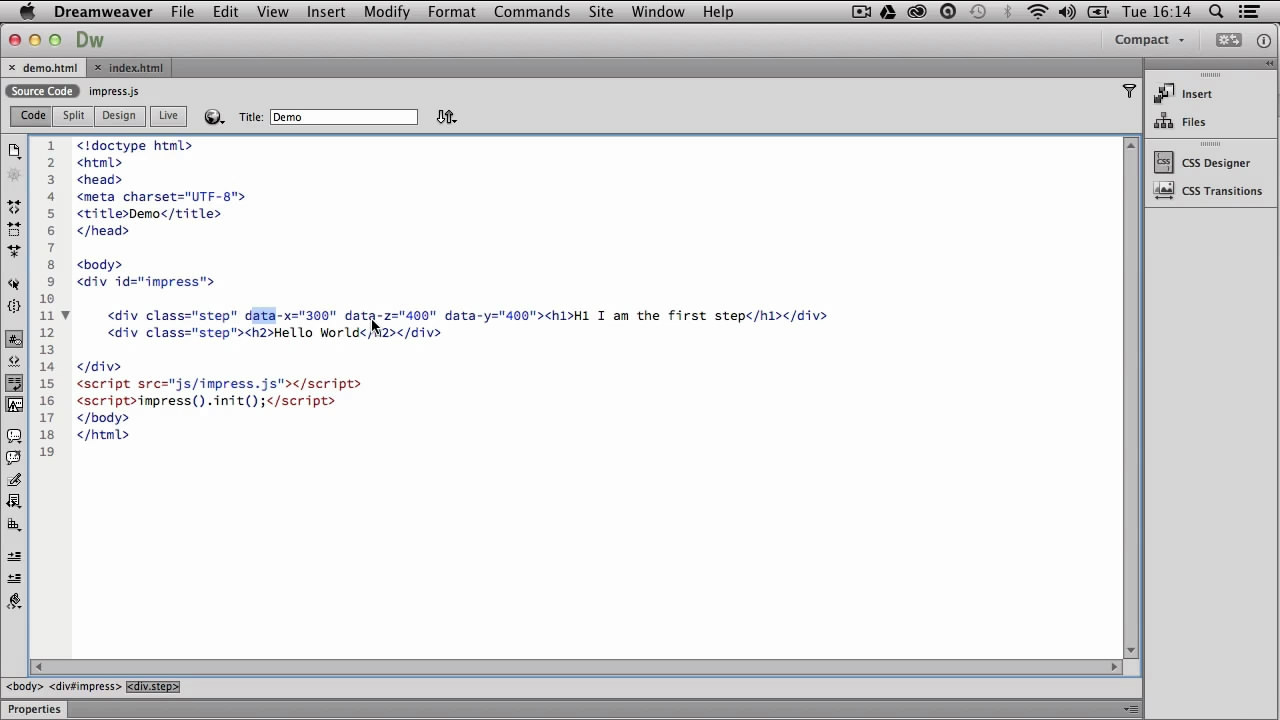Click the Indent Code icon
The height and width of the screenshot is (720, 1280).
pyautogui.click(x=14, y=556)
